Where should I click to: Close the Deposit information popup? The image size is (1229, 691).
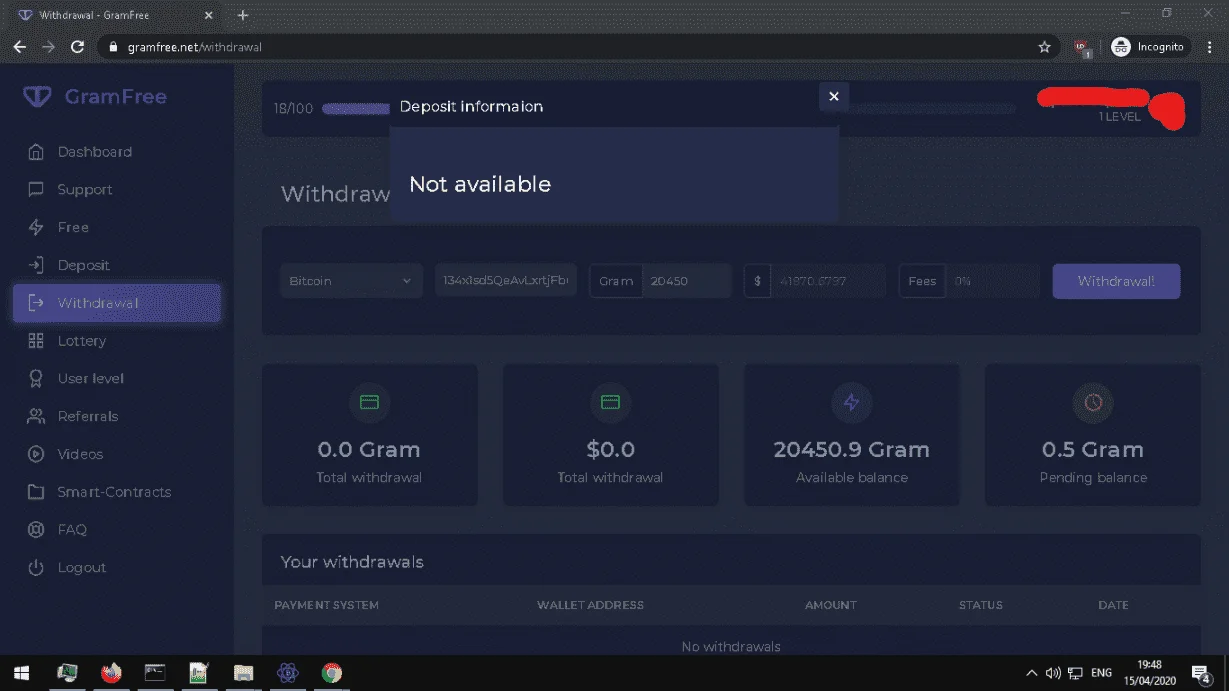point(834,96)
